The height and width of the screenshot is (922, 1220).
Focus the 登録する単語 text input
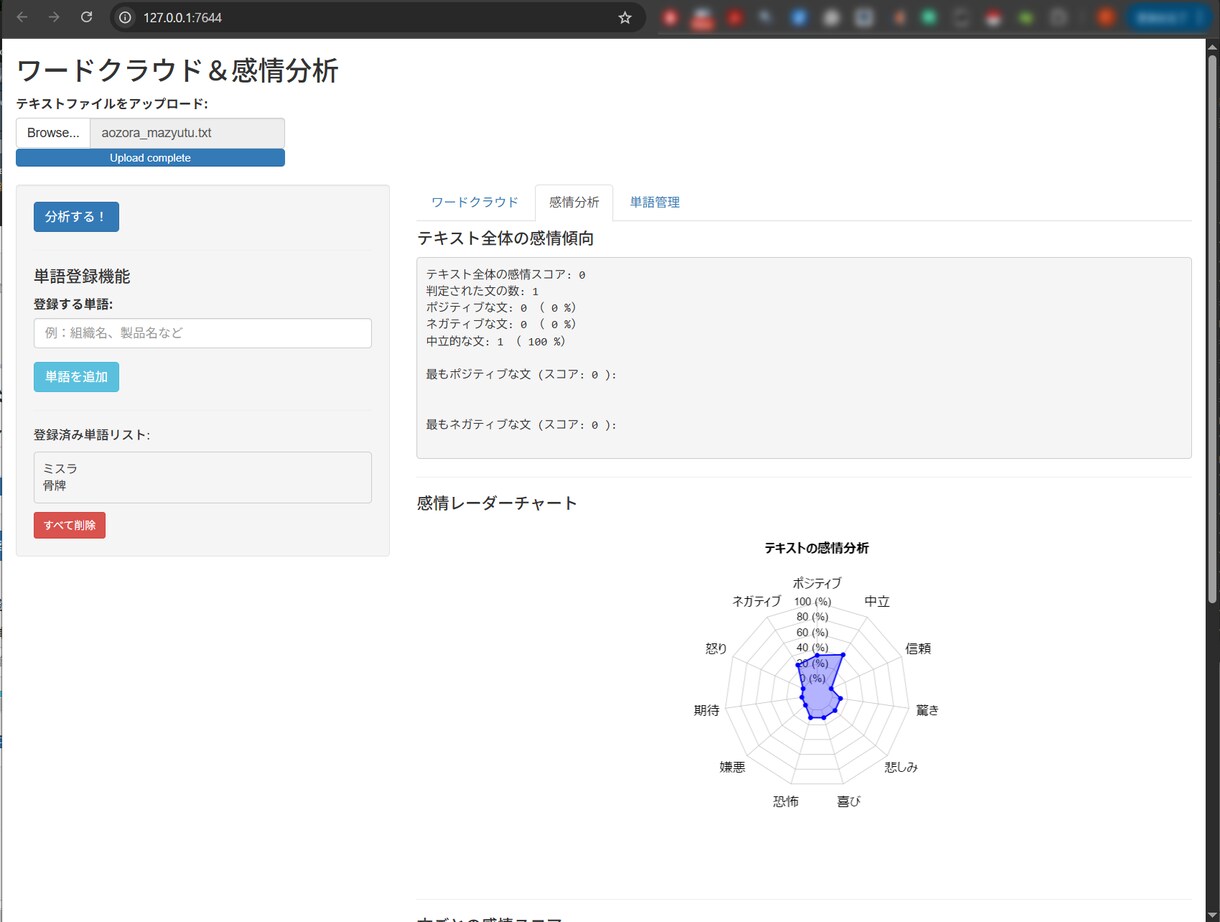coord(202,333)
